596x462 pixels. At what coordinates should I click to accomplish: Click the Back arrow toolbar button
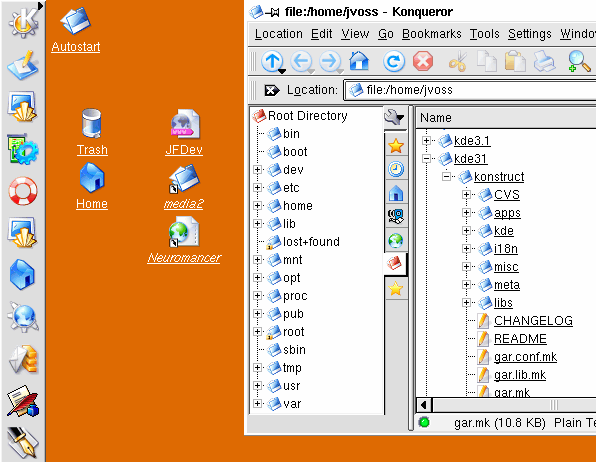302,61
